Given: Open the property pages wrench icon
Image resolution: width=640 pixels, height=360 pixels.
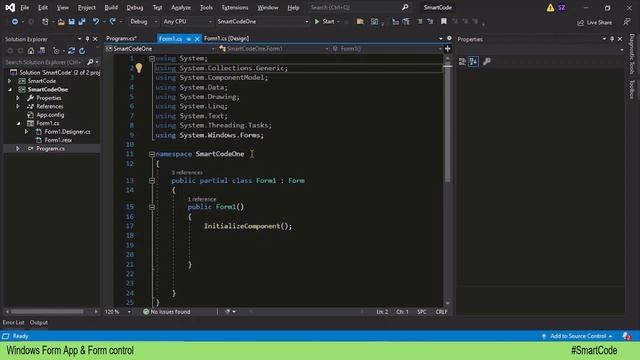Looking at the screenshot, I should pos(487,62).
